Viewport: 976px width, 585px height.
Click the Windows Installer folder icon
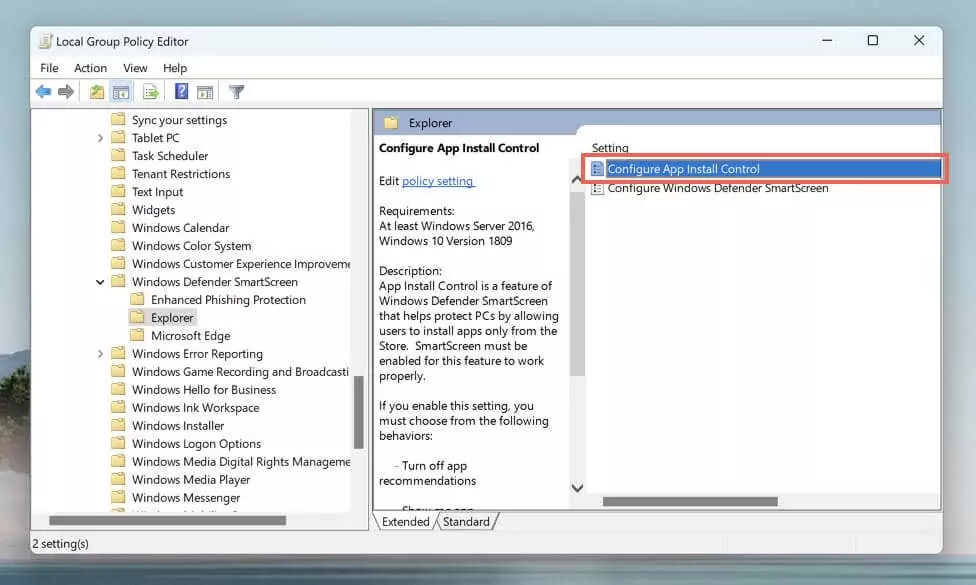click(x=118, y=425)
